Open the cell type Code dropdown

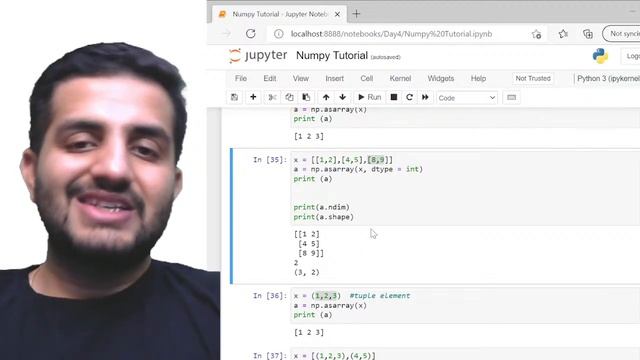click(467, 98)
